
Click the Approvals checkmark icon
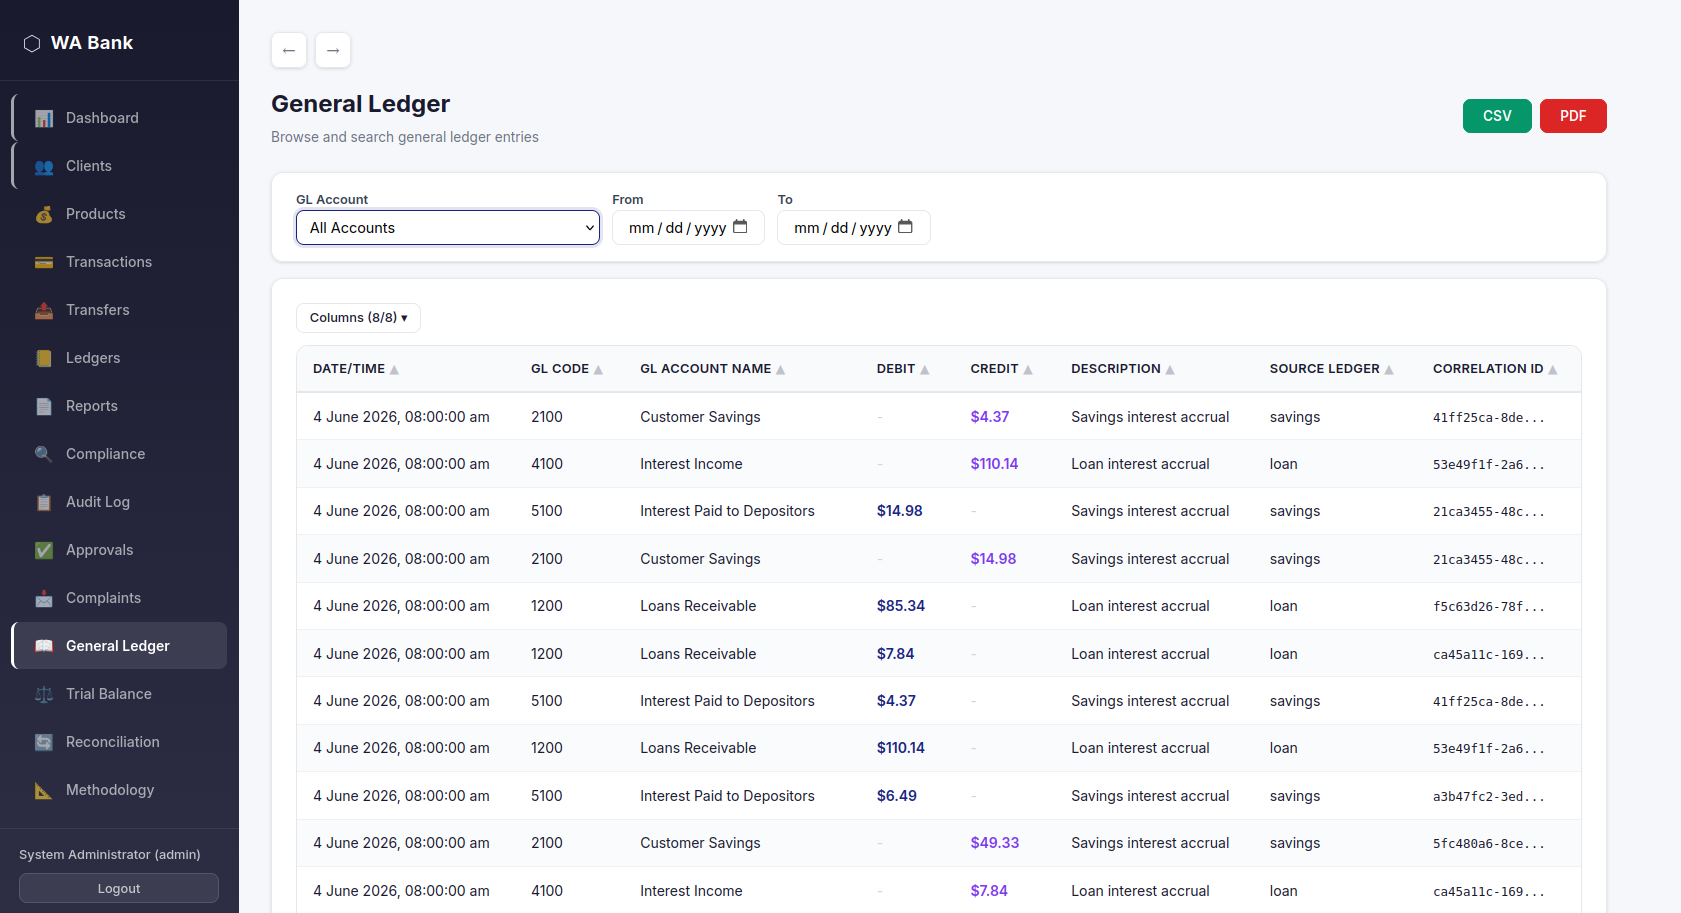44,550
